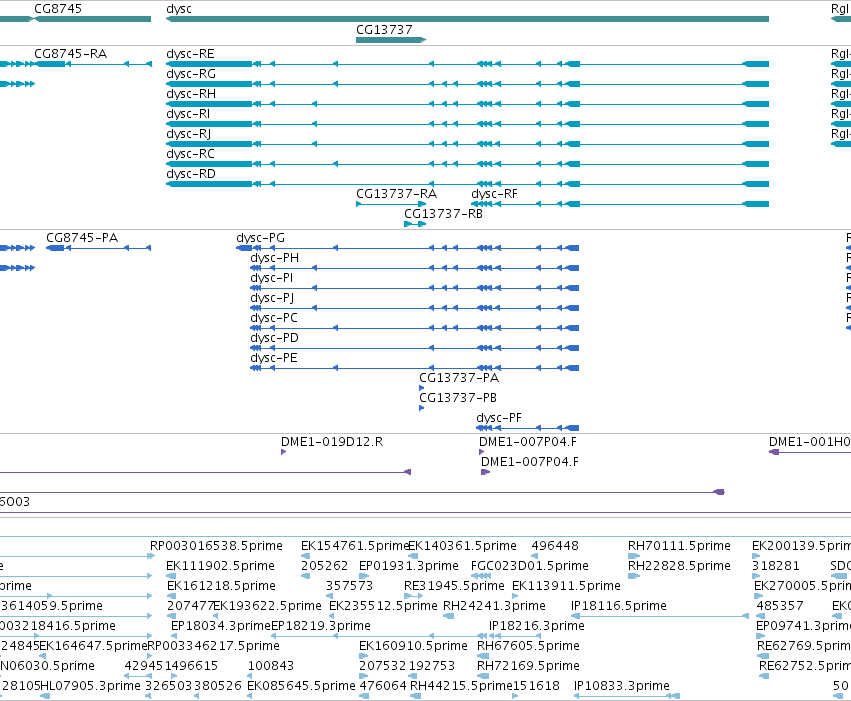Screen dimensions: 851x701
Task: Select the RH72169.5prime EST label
Action: click(x=528, y=666)
